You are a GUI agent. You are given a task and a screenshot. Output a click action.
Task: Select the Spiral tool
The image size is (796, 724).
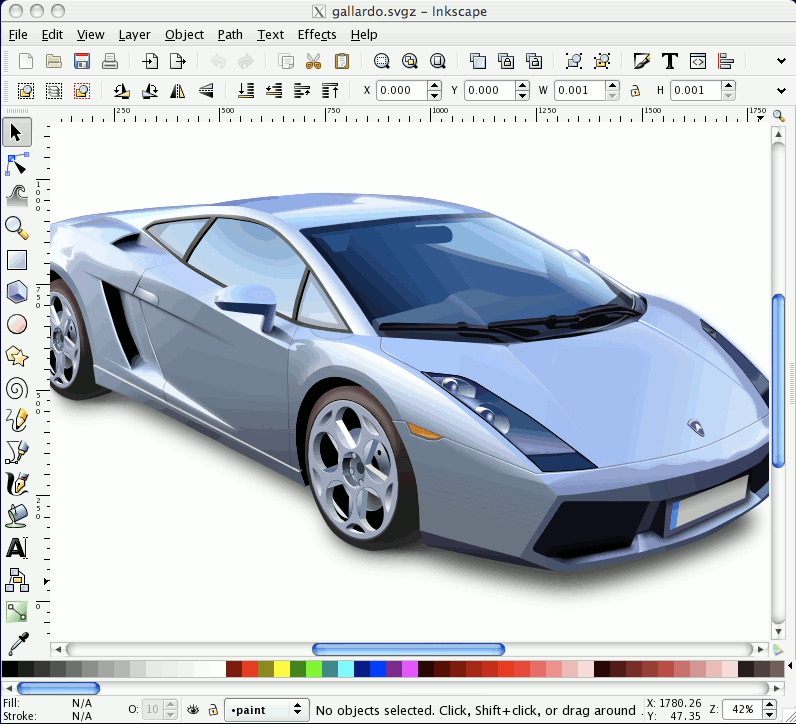coord(17,388)
